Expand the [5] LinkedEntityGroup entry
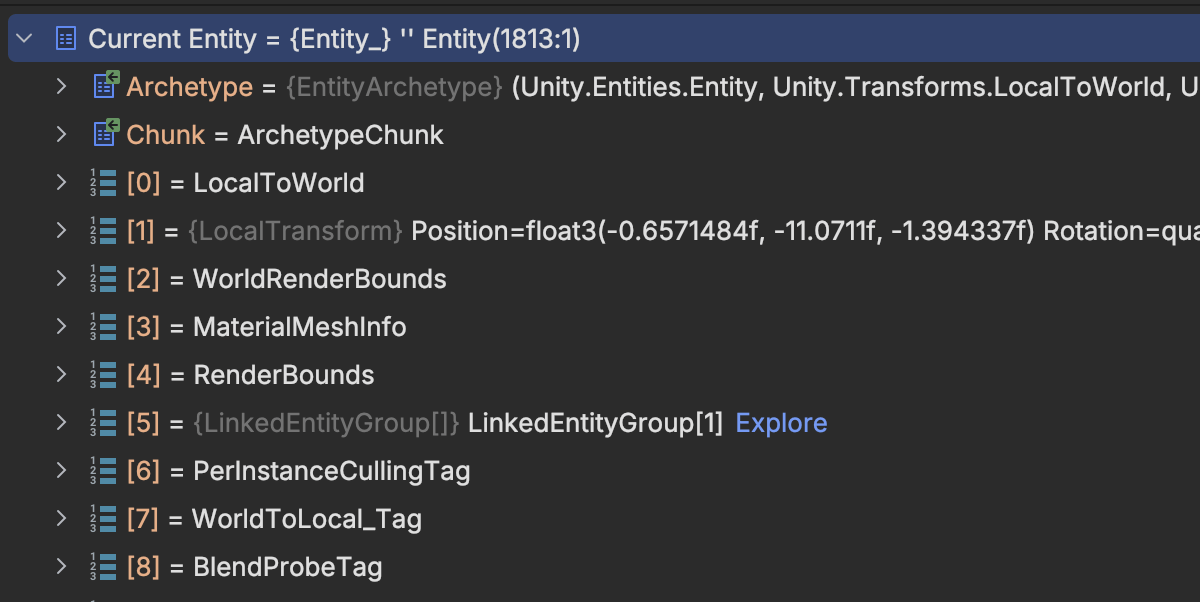Image resolution: width=1200 pixels, height=602 pixels. [x=62, y=423]
